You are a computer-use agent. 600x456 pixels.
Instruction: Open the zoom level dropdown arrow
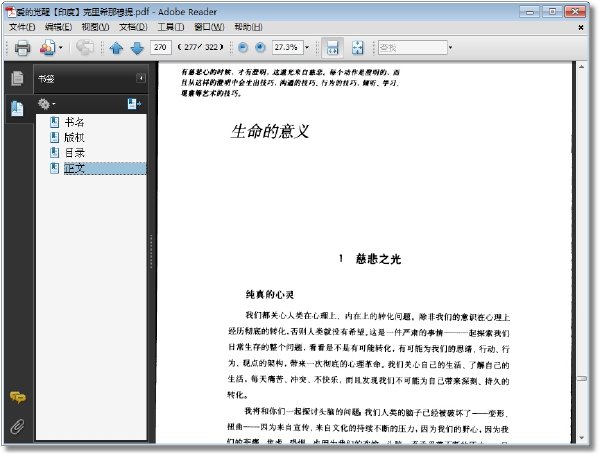(x=307, y=47)
